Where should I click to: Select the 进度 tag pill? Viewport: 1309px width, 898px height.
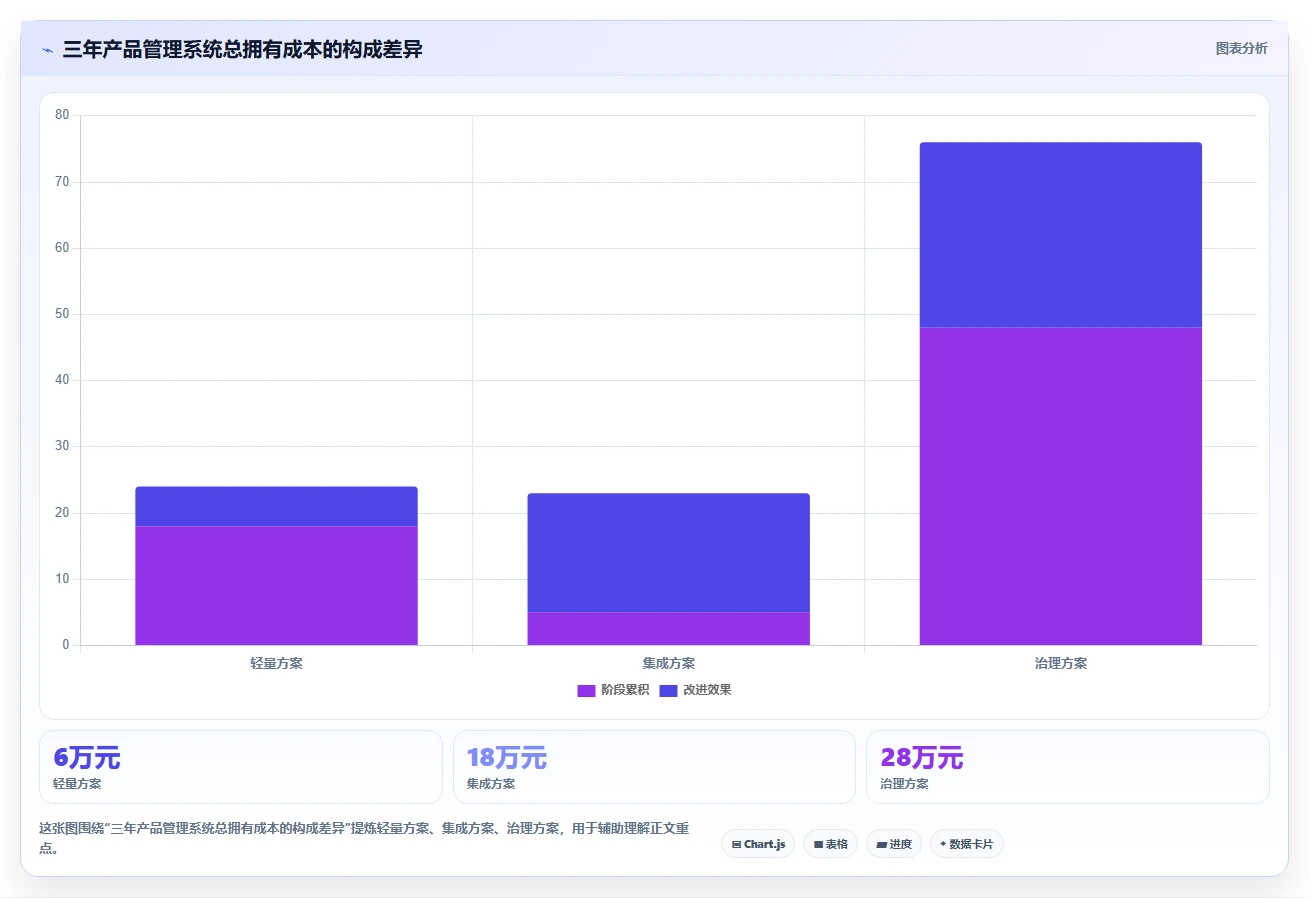click(x=894, y=844)
